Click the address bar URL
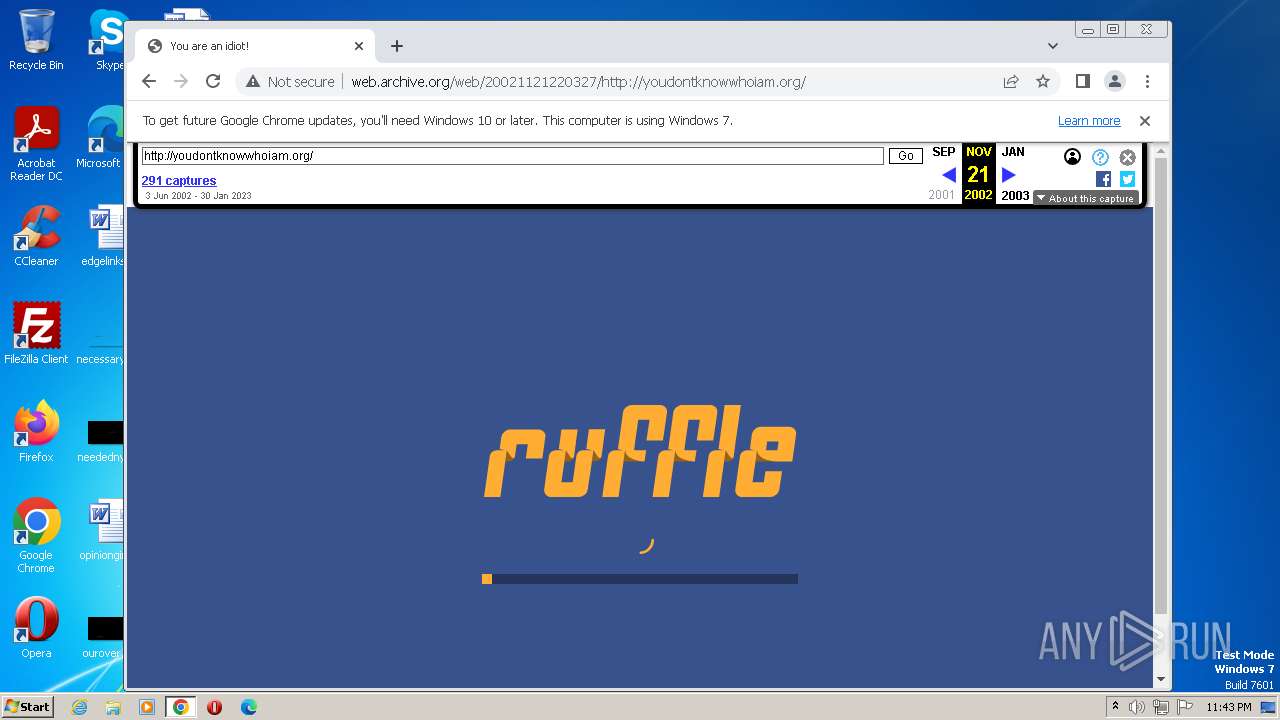 click(x=578, y=82)
